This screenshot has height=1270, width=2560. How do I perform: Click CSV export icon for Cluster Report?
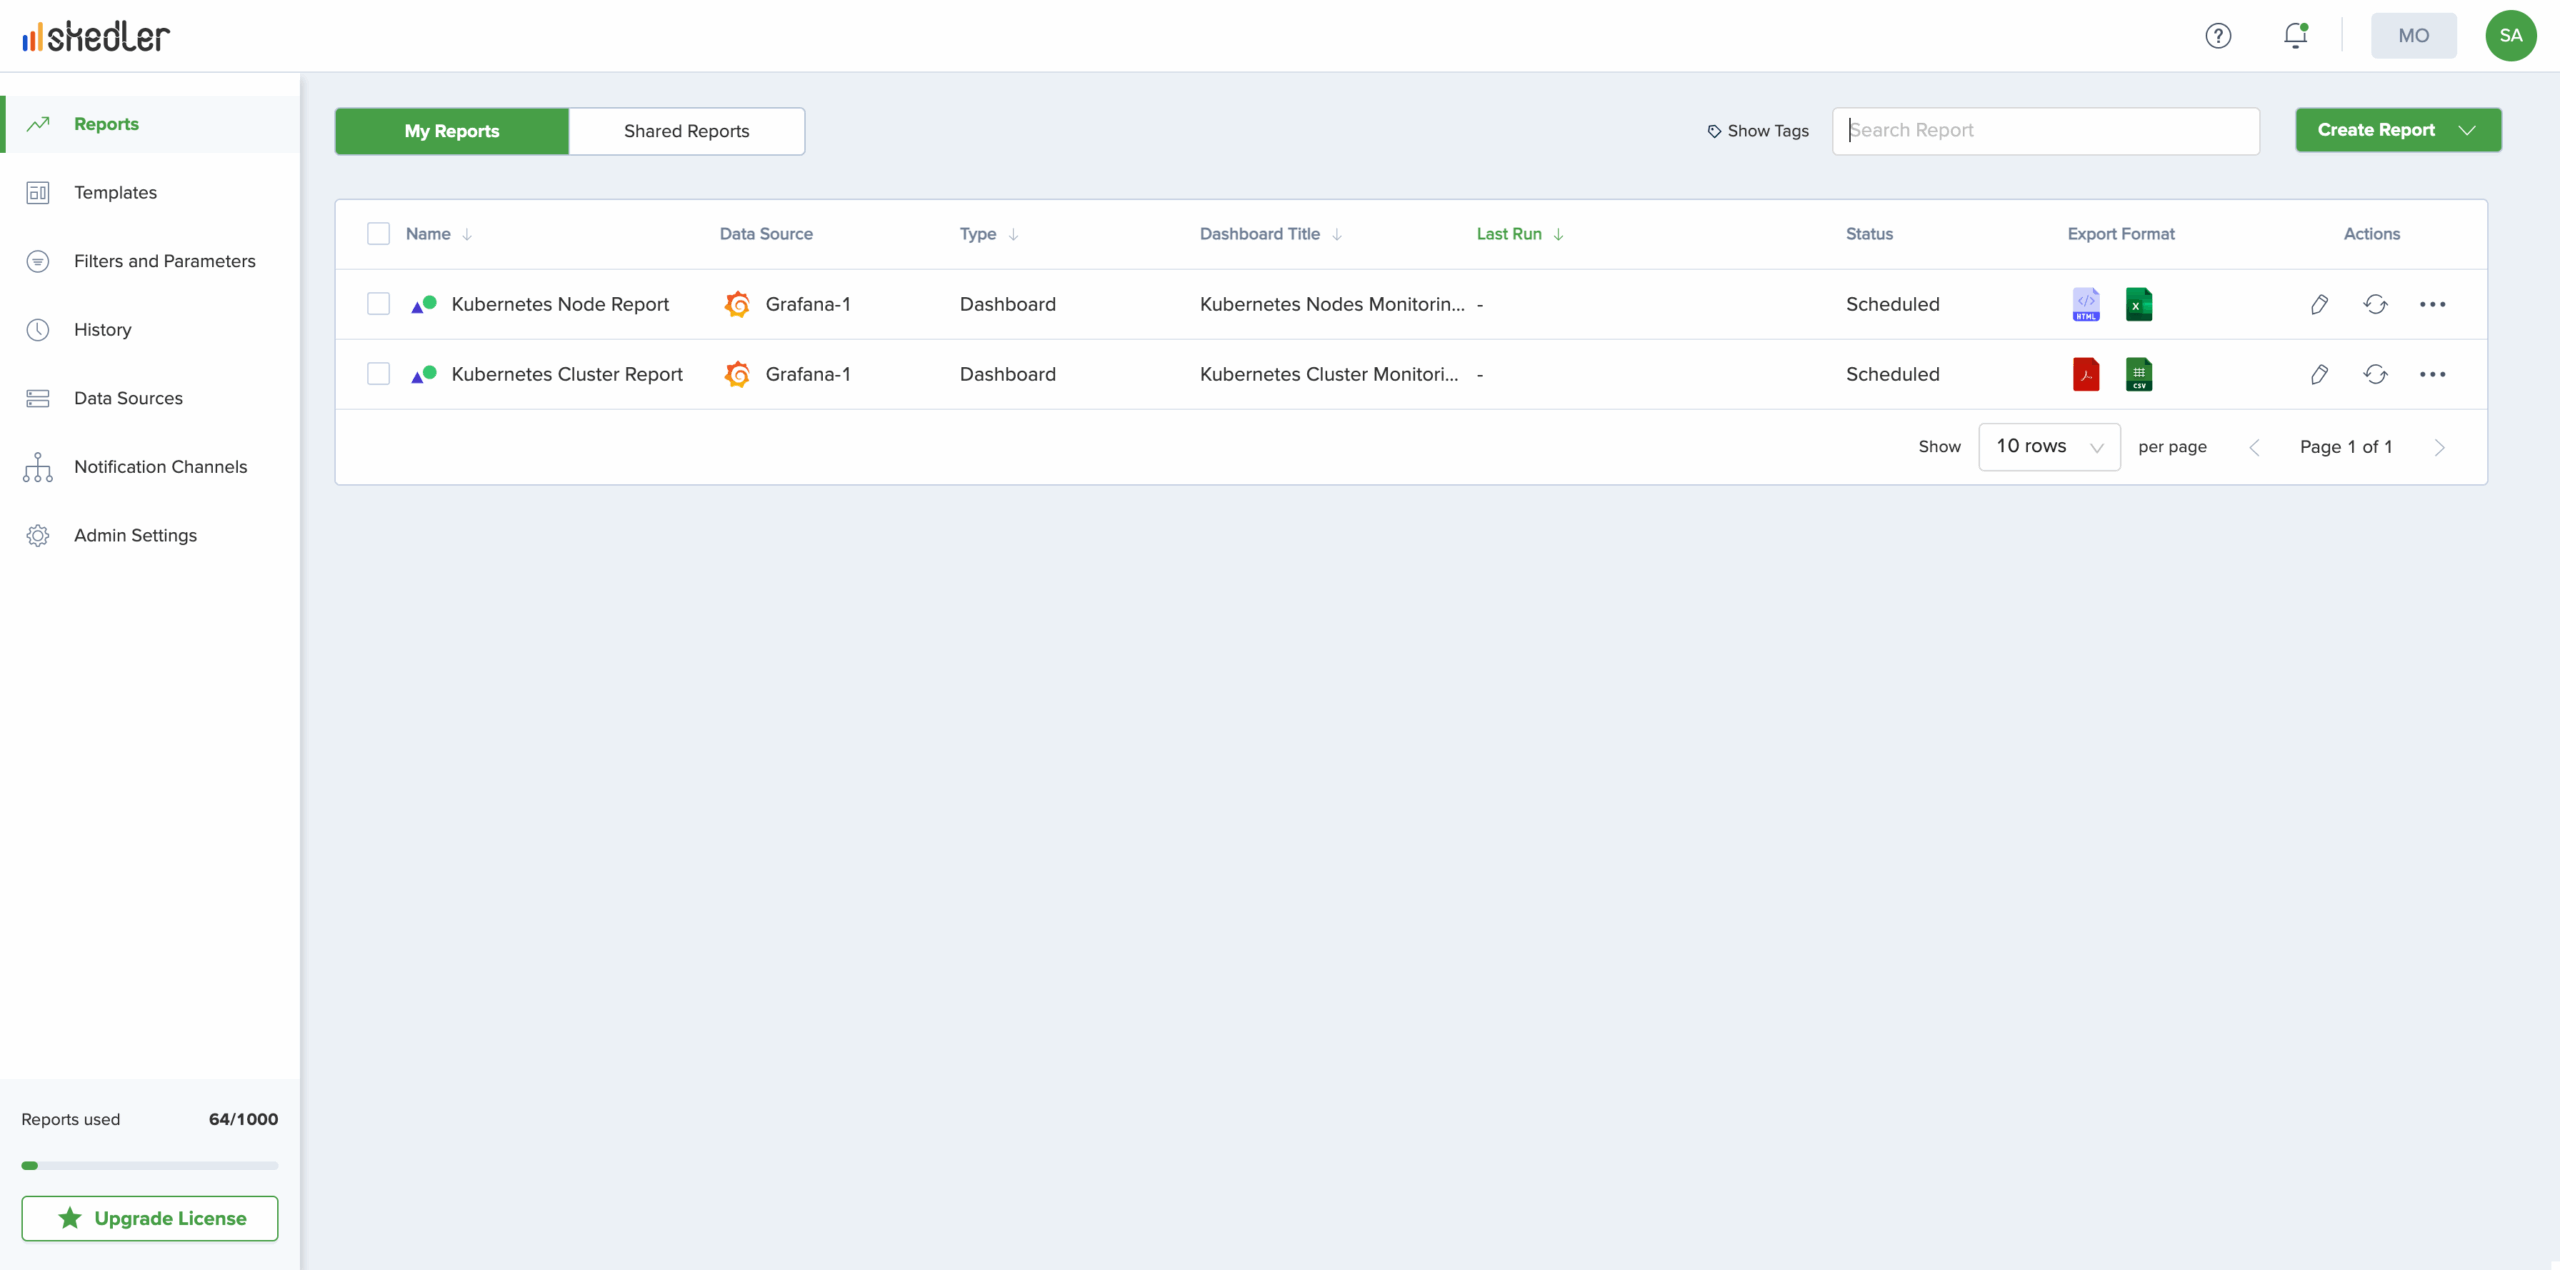point(2138,374)
